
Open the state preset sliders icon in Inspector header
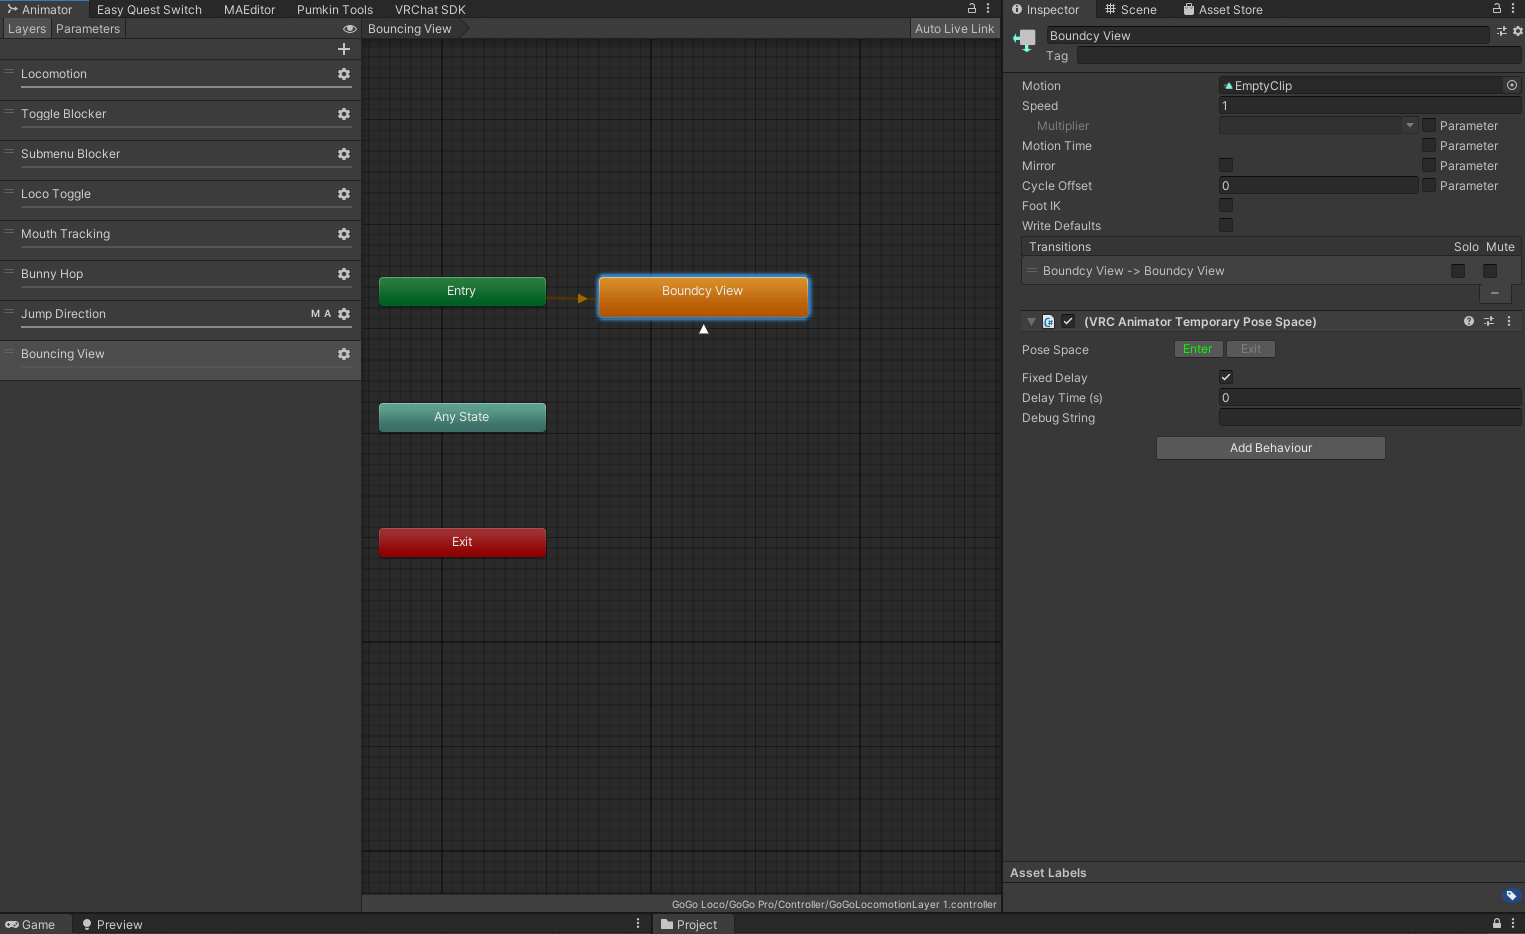coord(1502,32)
